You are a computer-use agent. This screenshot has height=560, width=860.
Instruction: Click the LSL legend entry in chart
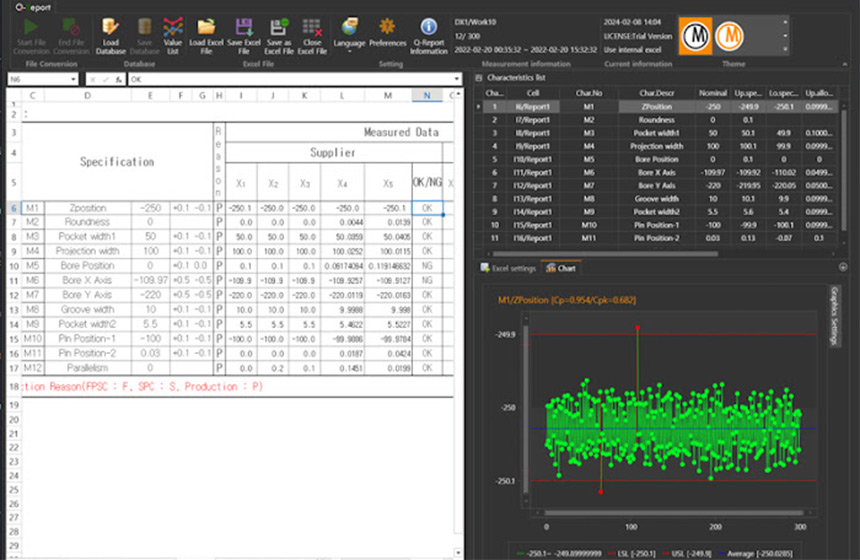coord(632,553)
